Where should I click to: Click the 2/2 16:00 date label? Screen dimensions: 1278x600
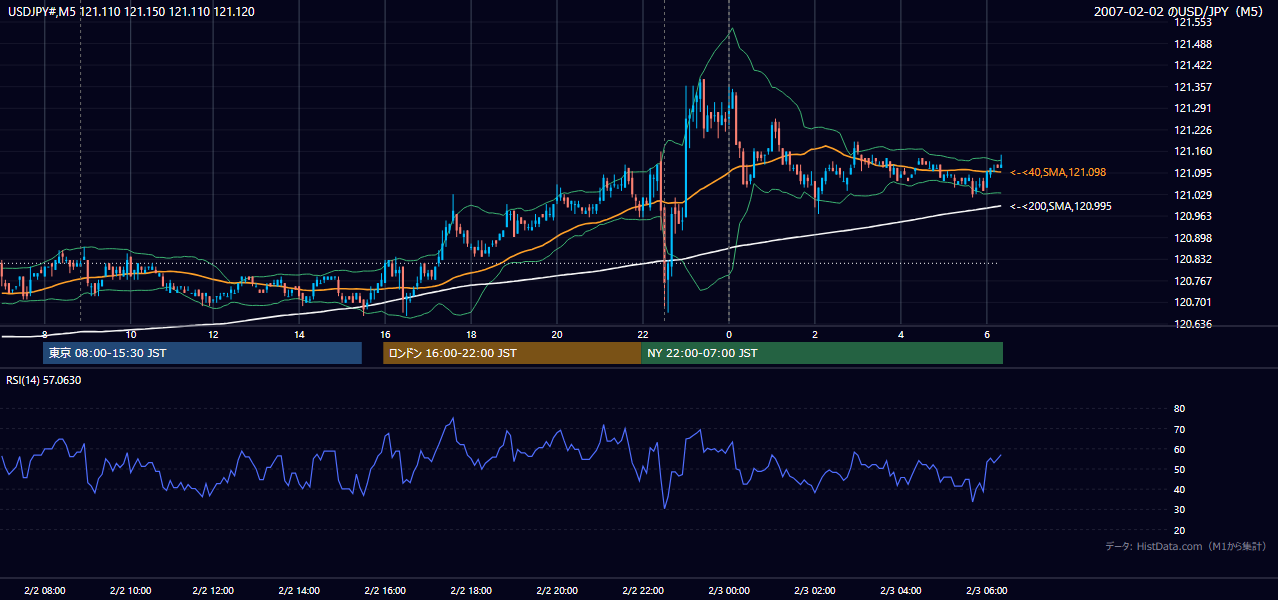tap(386, 590)
